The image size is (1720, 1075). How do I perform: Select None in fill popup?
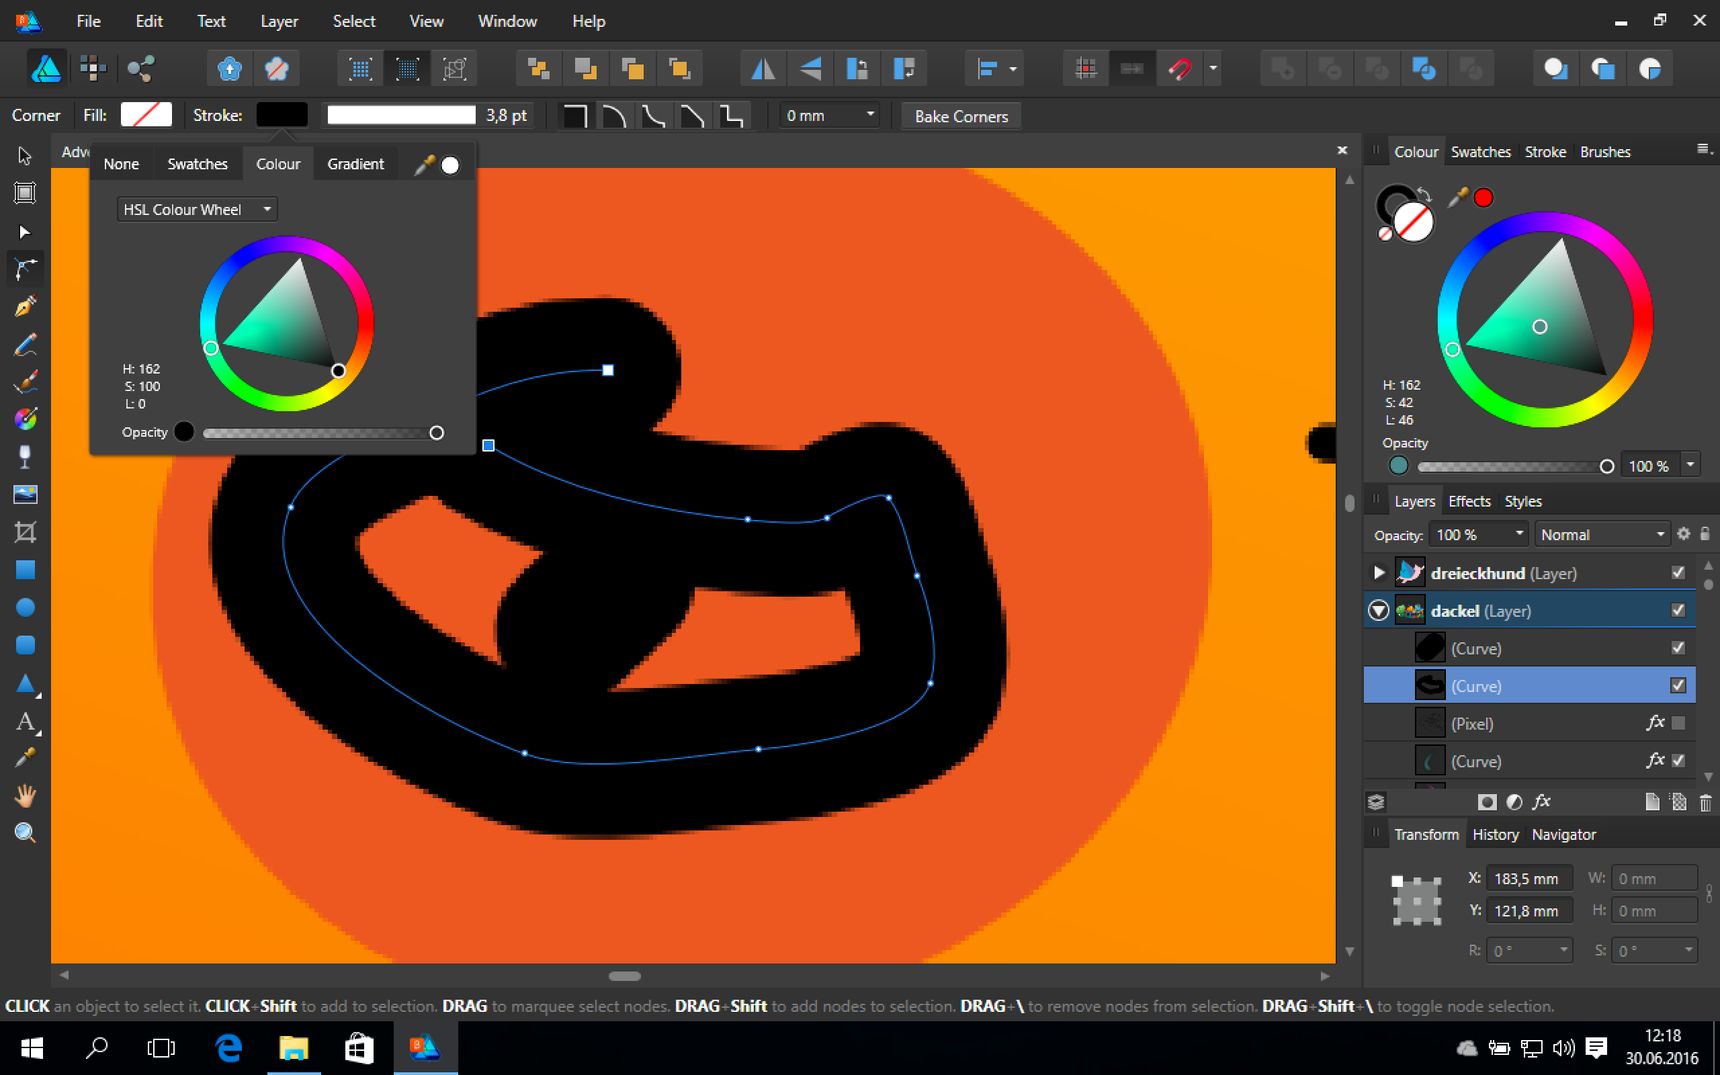click(x=121, y=164)
